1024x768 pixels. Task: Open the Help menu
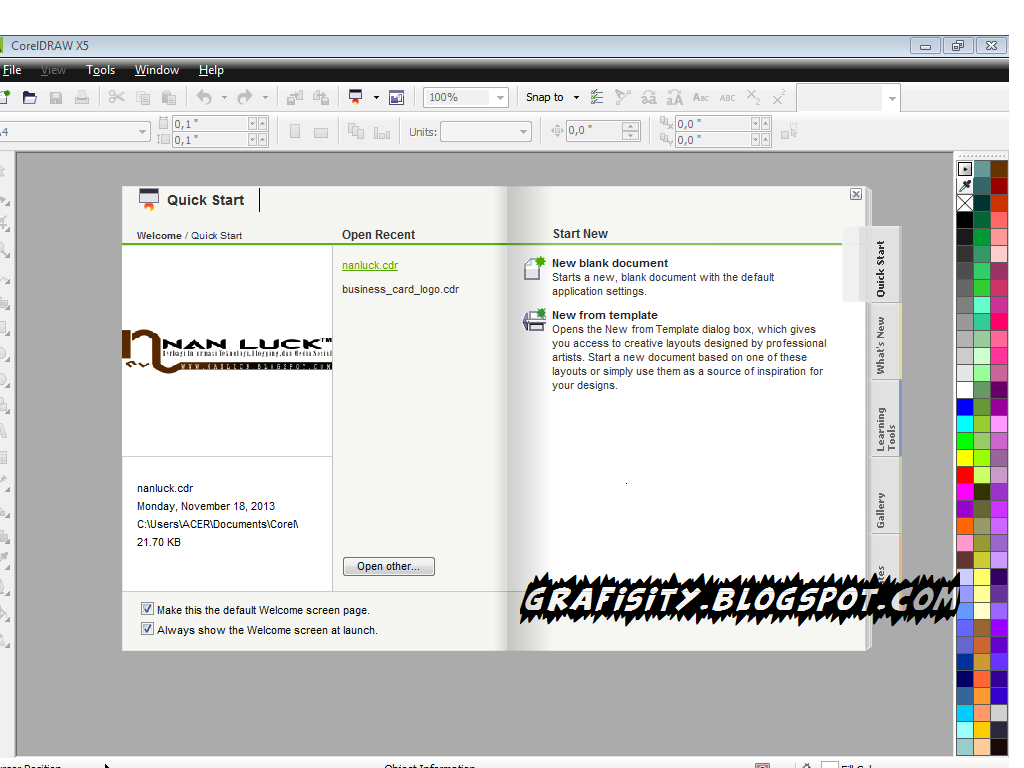(211, 70)
